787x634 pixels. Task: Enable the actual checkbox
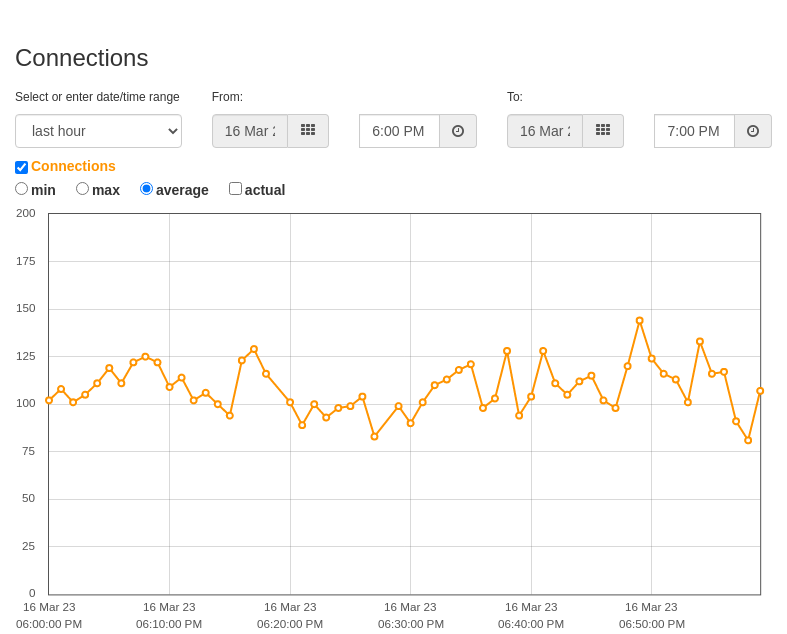pos(235,189)
